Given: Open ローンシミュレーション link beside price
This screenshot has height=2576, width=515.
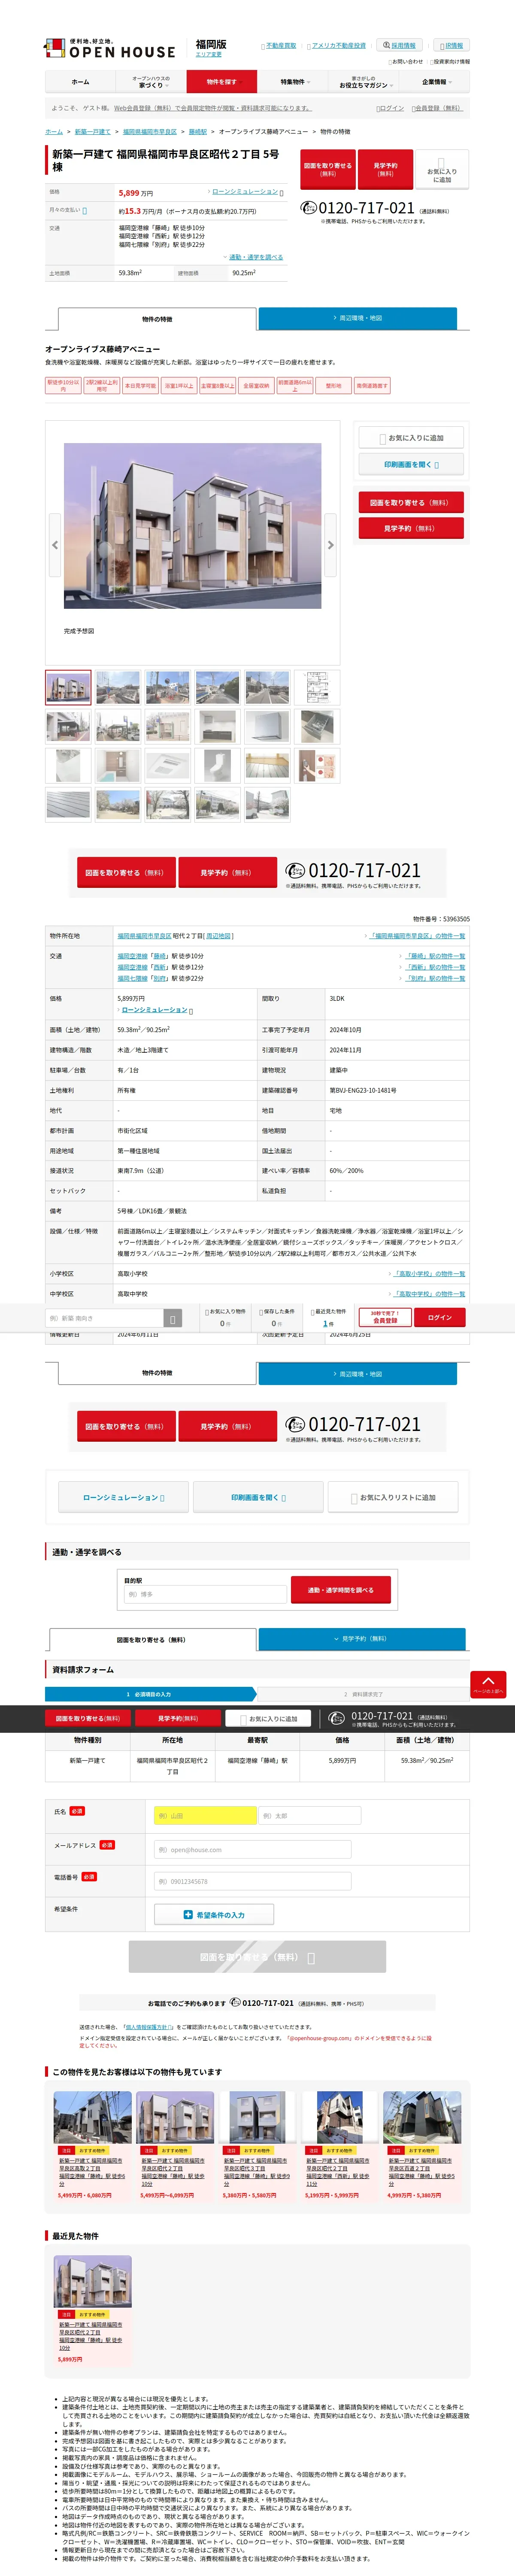Looking at the screenshot, I should pos(246,191).
